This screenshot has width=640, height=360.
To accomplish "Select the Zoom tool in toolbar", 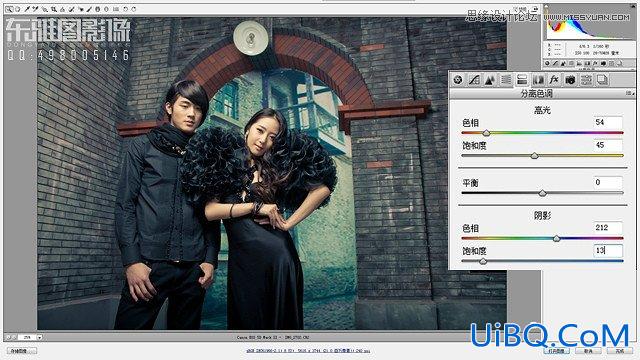I will coord(9,9).
